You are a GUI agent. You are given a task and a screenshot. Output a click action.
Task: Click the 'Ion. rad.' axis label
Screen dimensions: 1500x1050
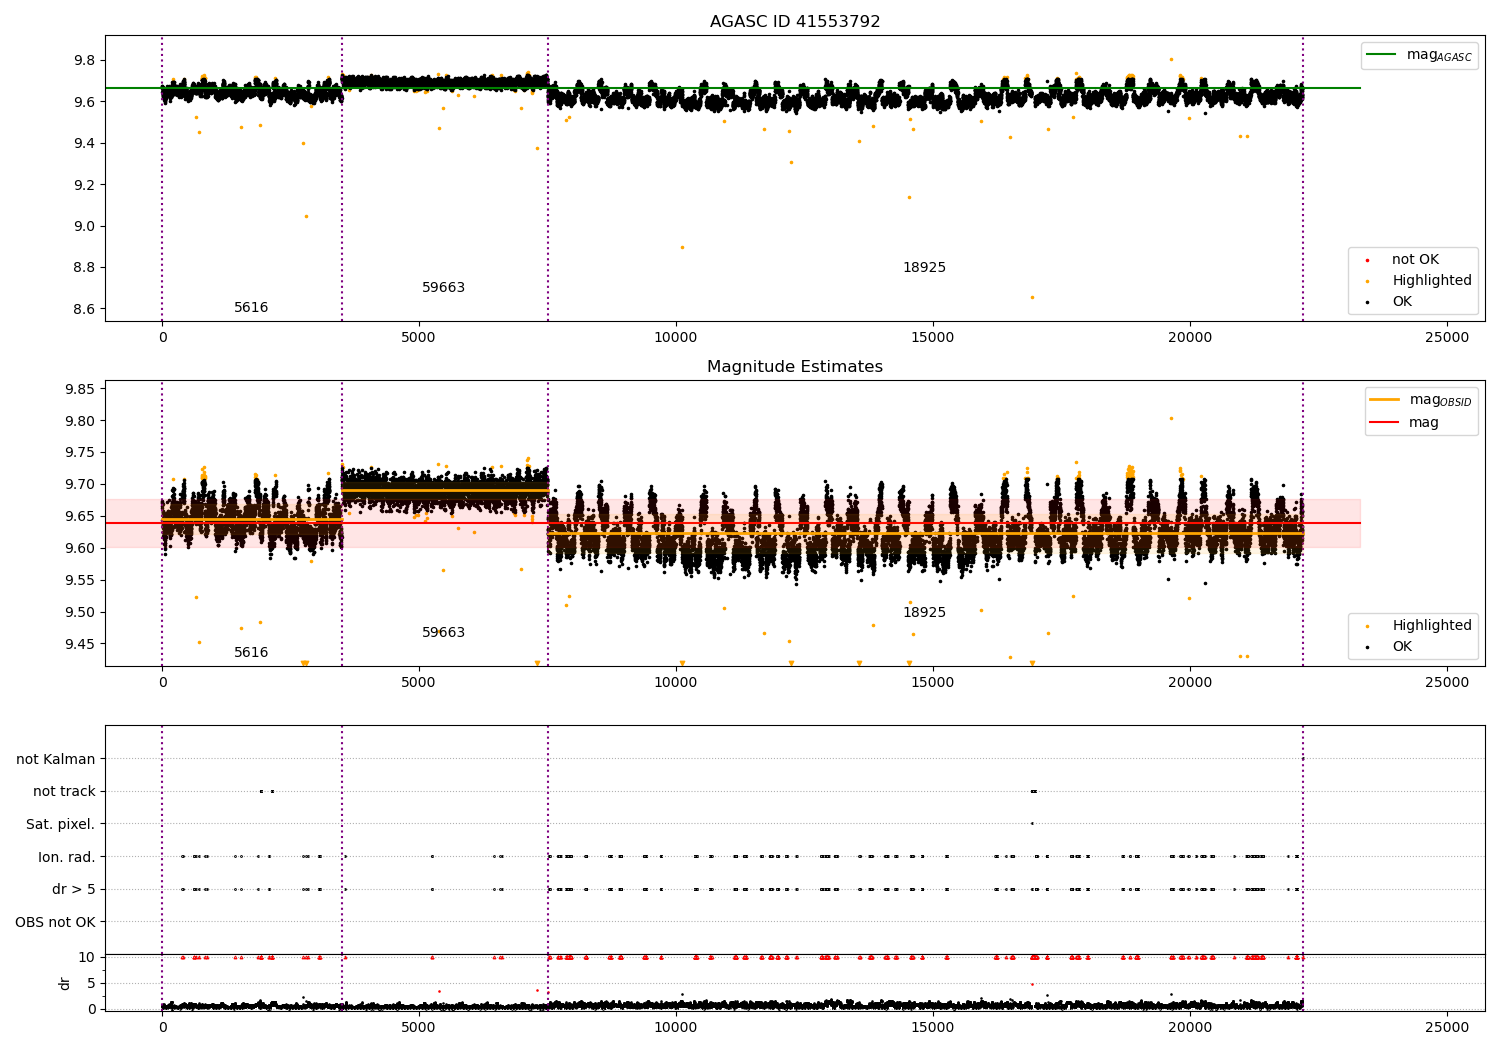(x=67, y=857)
